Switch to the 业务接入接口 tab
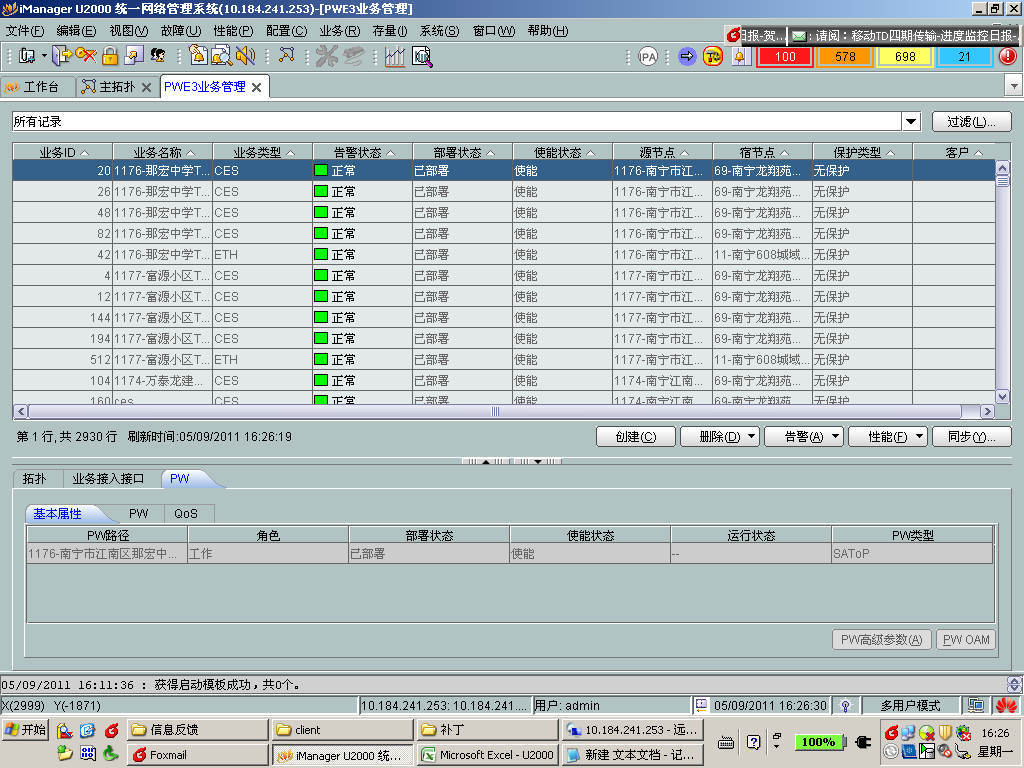1024x768 pixels. (x=109, y=479)
